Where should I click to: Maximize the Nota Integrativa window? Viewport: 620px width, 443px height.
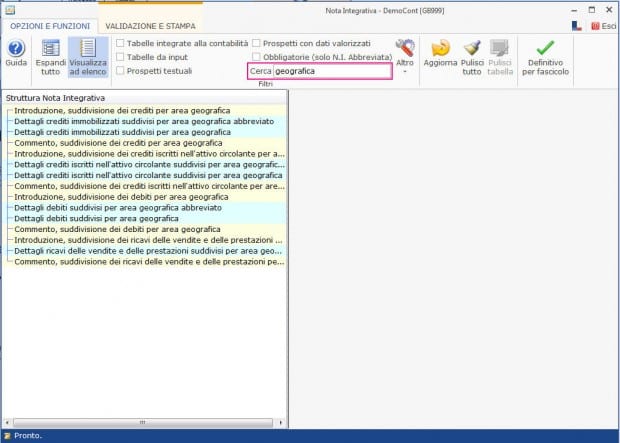coord(592,10)
